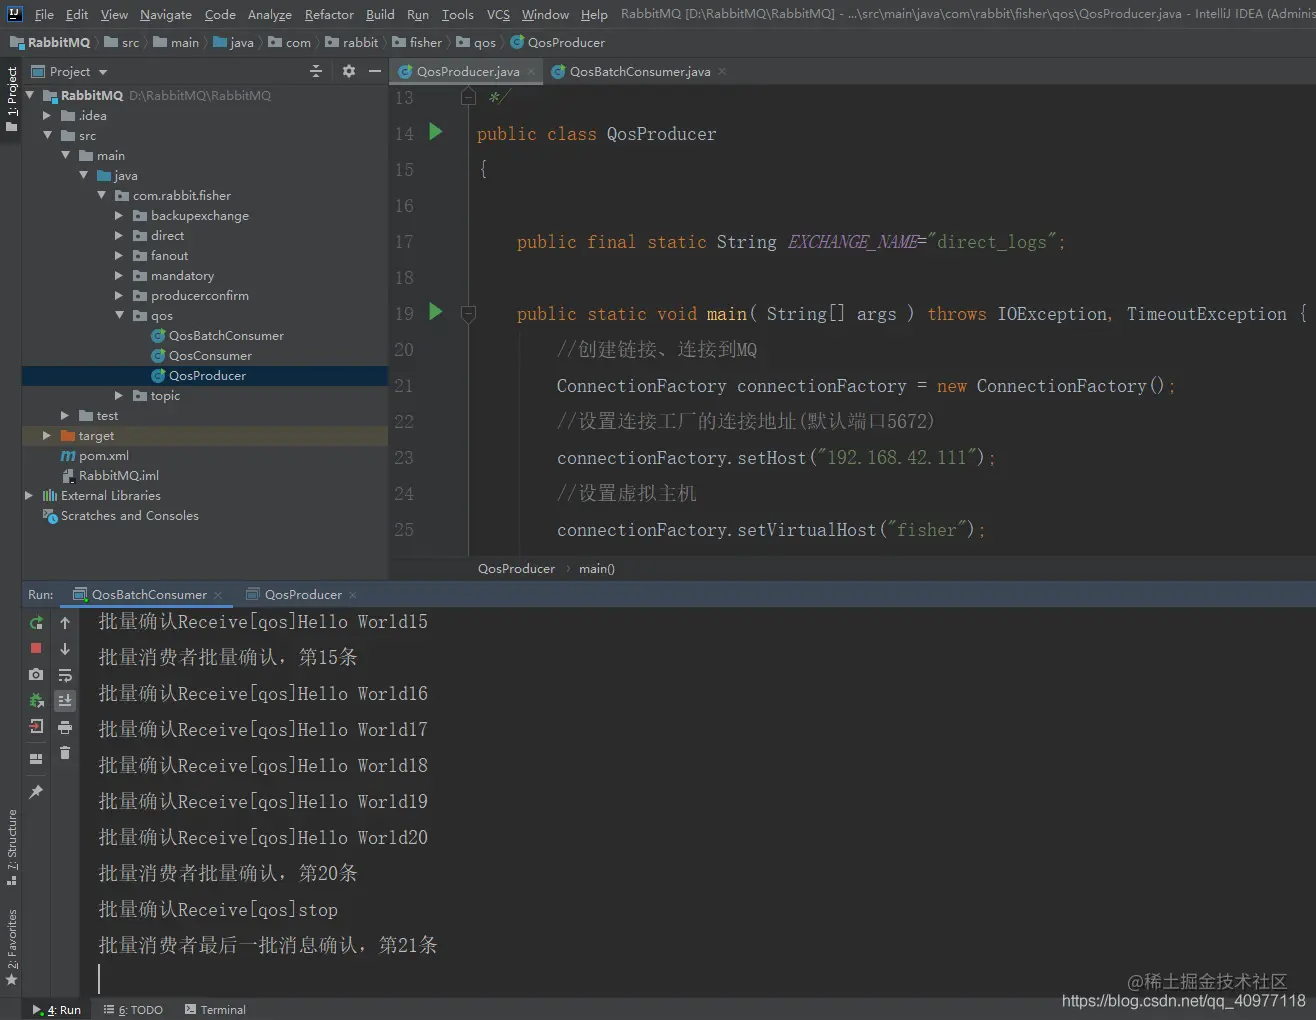Viewport: 1316px width, 1020px height.
Task: Click main() in editor breadcrumb
Action: (597, 568)
